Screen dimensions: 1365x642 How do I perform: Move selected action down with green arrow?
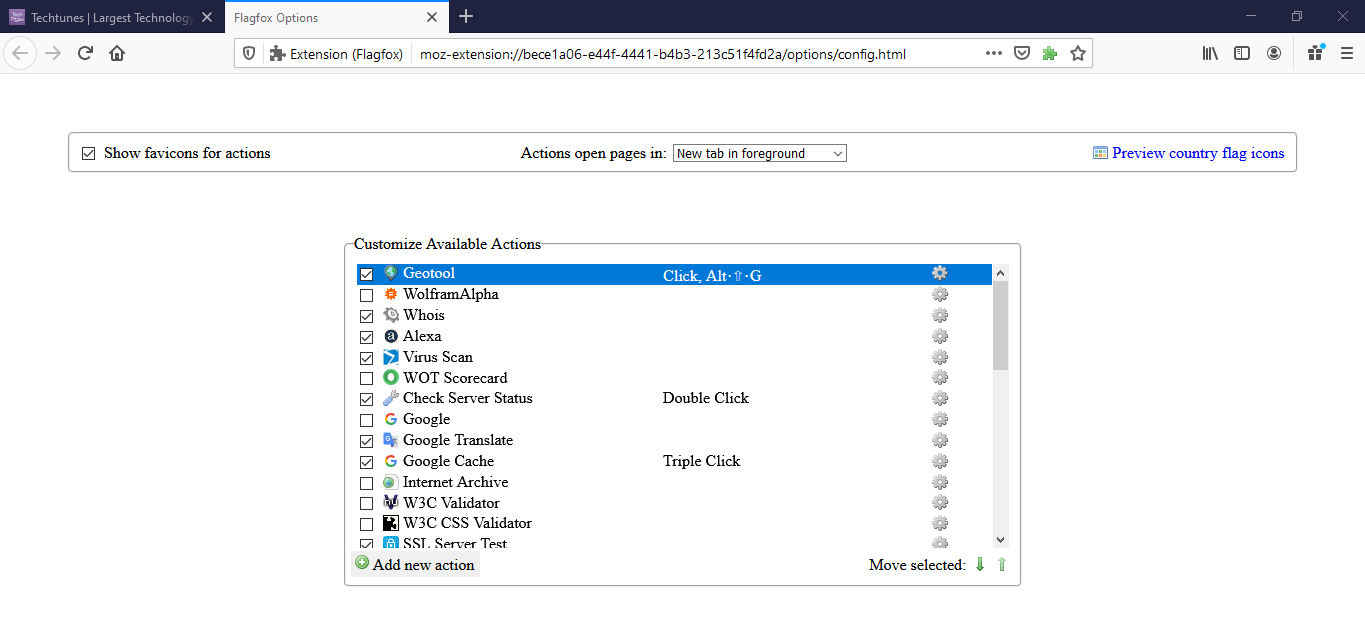(x=980, y=565)
